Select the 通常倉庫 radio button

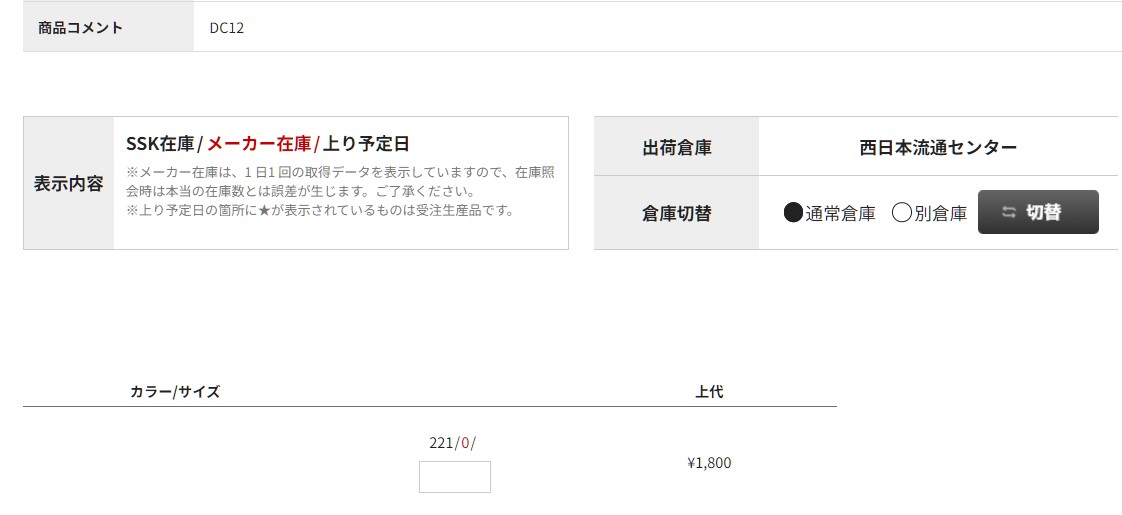click(794, 212)
